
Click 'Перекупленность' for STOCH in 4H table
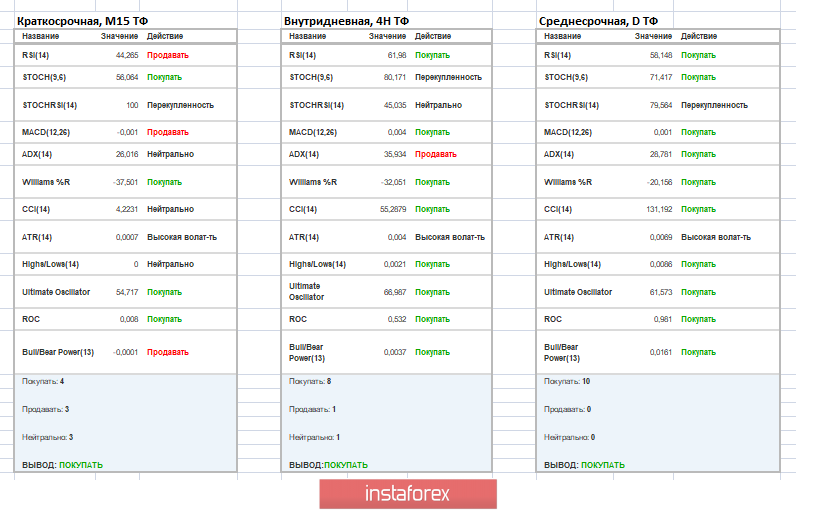pyautogui.click(x=448, y=77)
